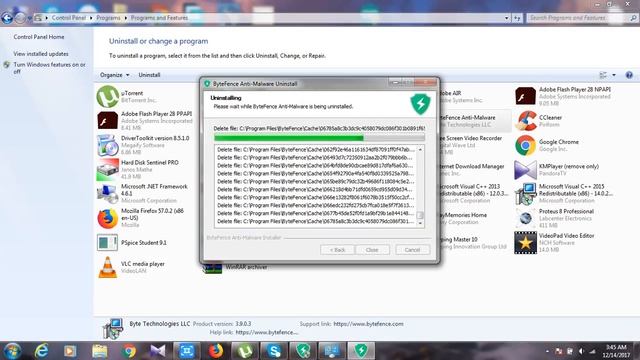The width and height of the screenshot is (640, 360).
Task: Open Internet Explorer from the taskbar
Action: (42, 351)
